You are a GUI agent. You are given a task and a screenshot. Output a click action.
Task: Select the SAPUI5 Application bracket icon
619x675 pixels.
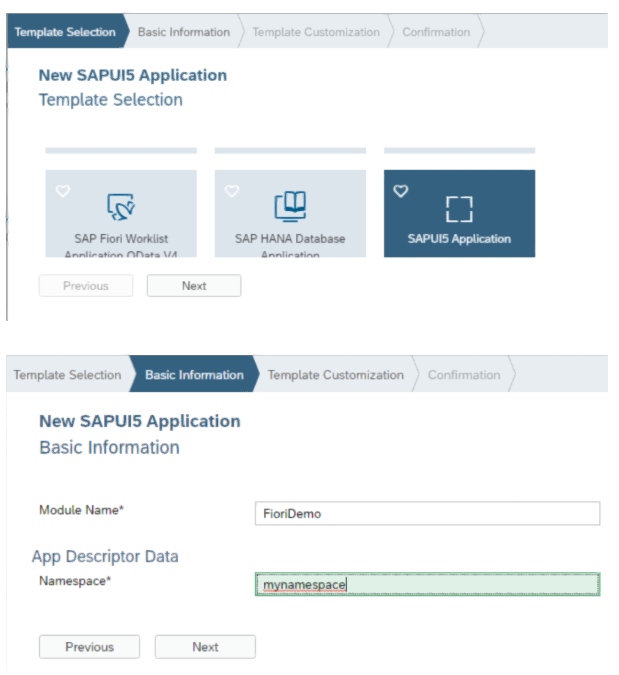pyautogui.click(x=459, y=209)
